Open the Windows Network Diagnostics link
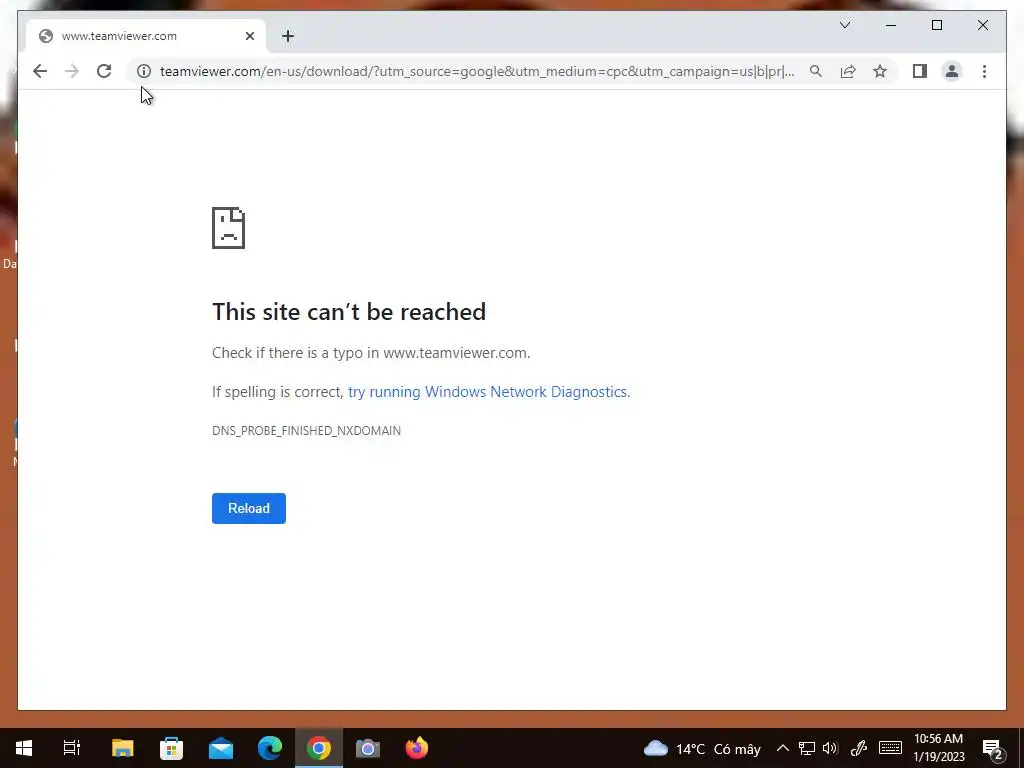This screenshot has height=768, width=1024. pyautogui.click(x=488, y=392)
